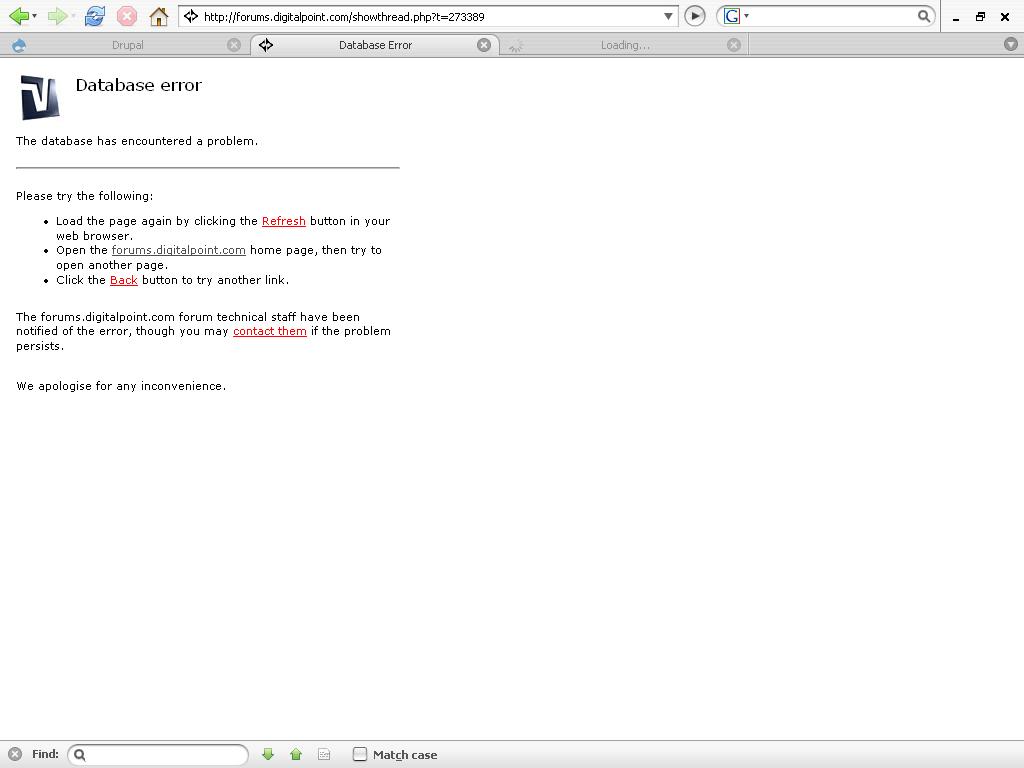Select the Database Error tab

376,45
